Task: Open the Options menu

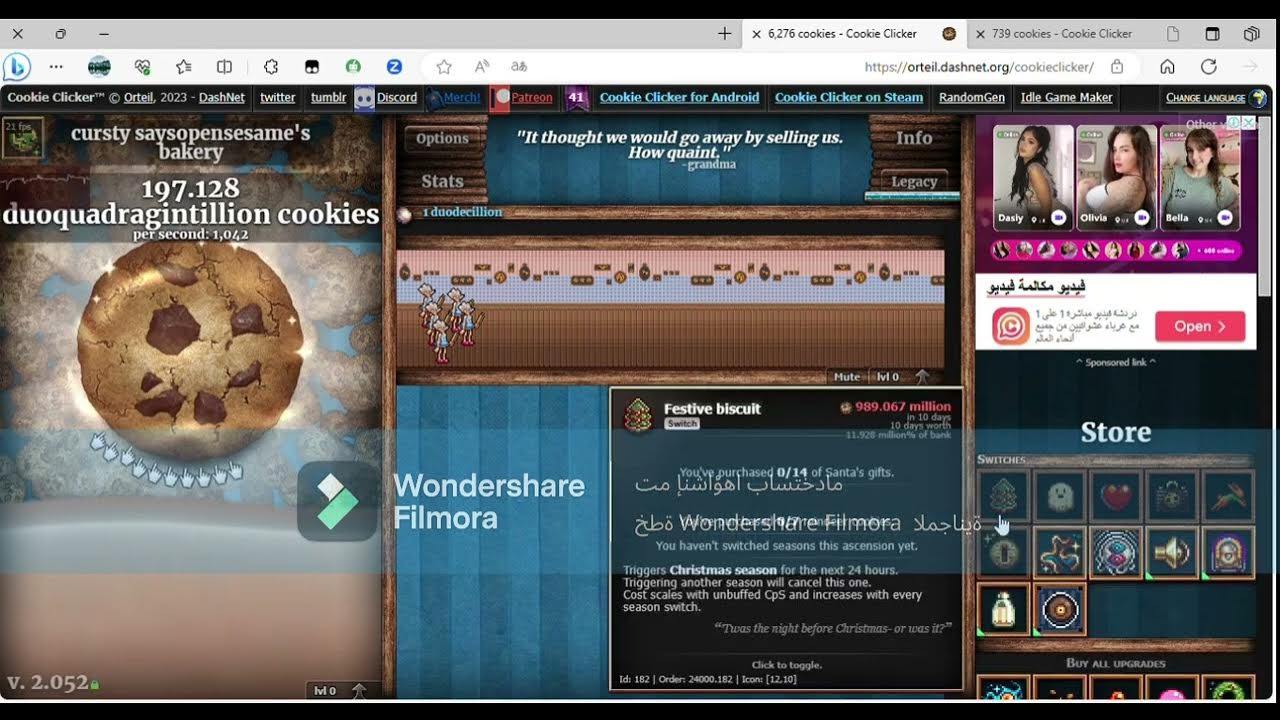Action: click(x=442, y=138)
